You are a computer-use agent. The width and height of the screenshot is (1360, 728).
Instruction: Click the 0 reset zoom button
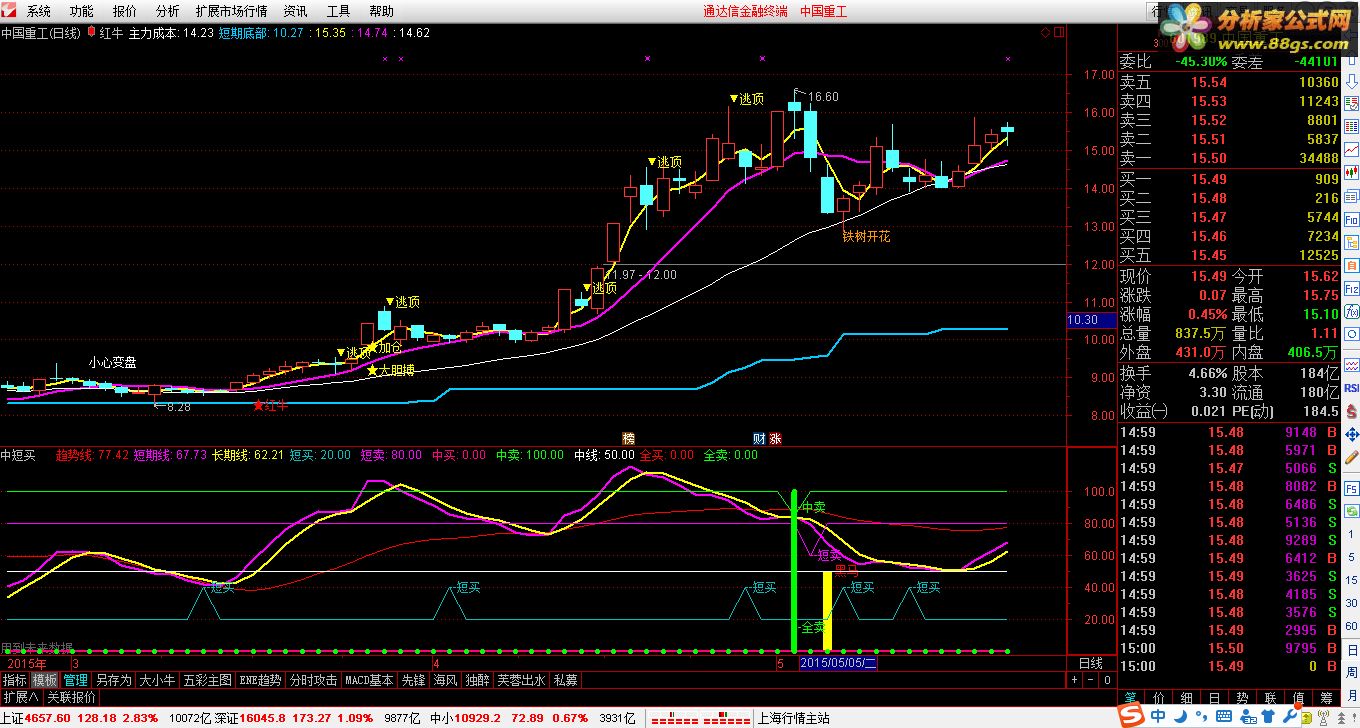point(1106,680)
